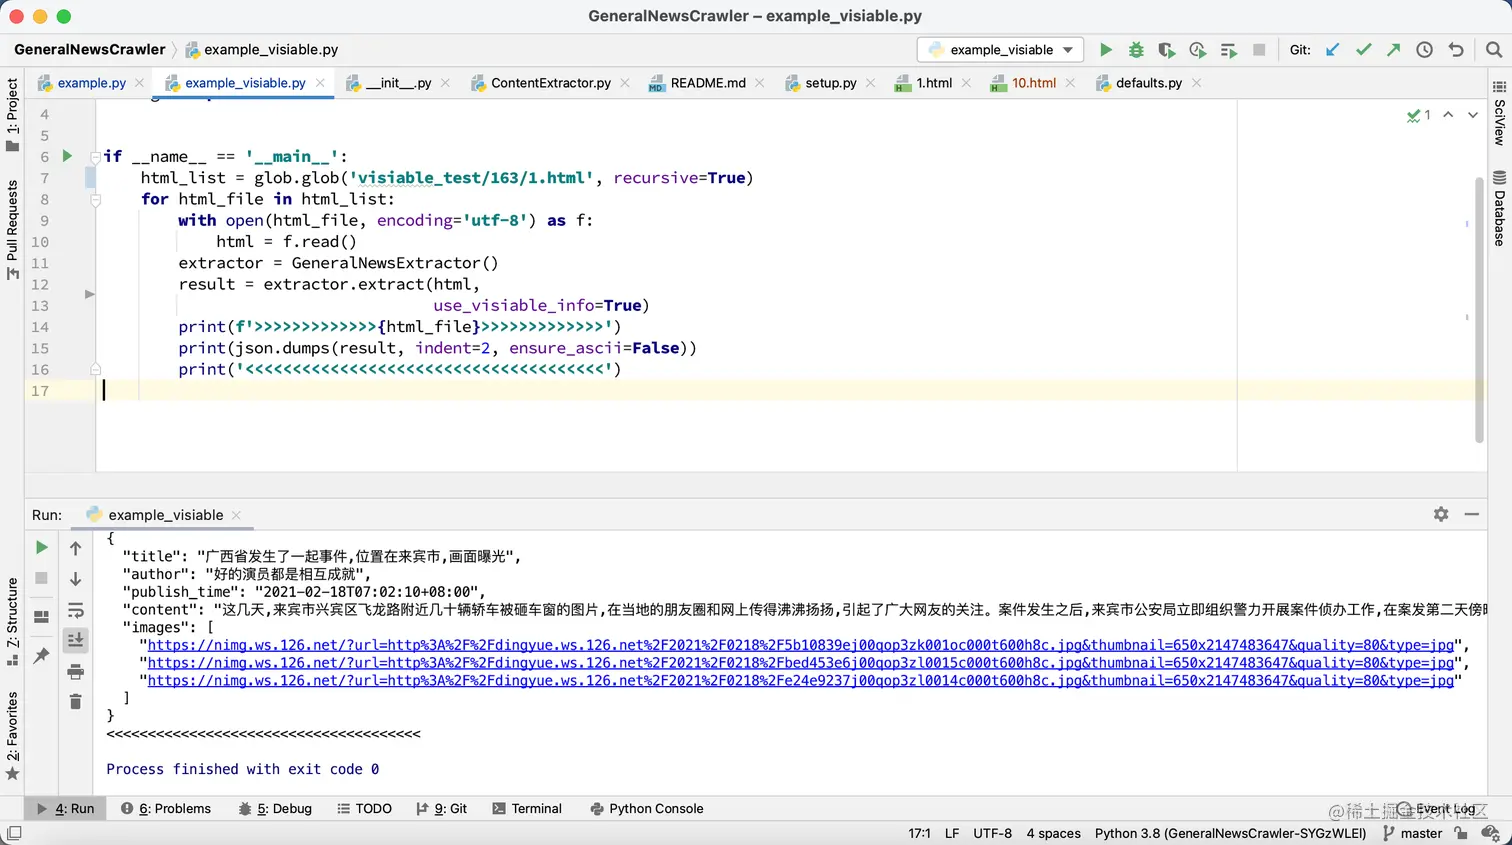Run with Coverage from the toolbar
The width and height of the screenshot is (1512, 845).
point(1166,50)
